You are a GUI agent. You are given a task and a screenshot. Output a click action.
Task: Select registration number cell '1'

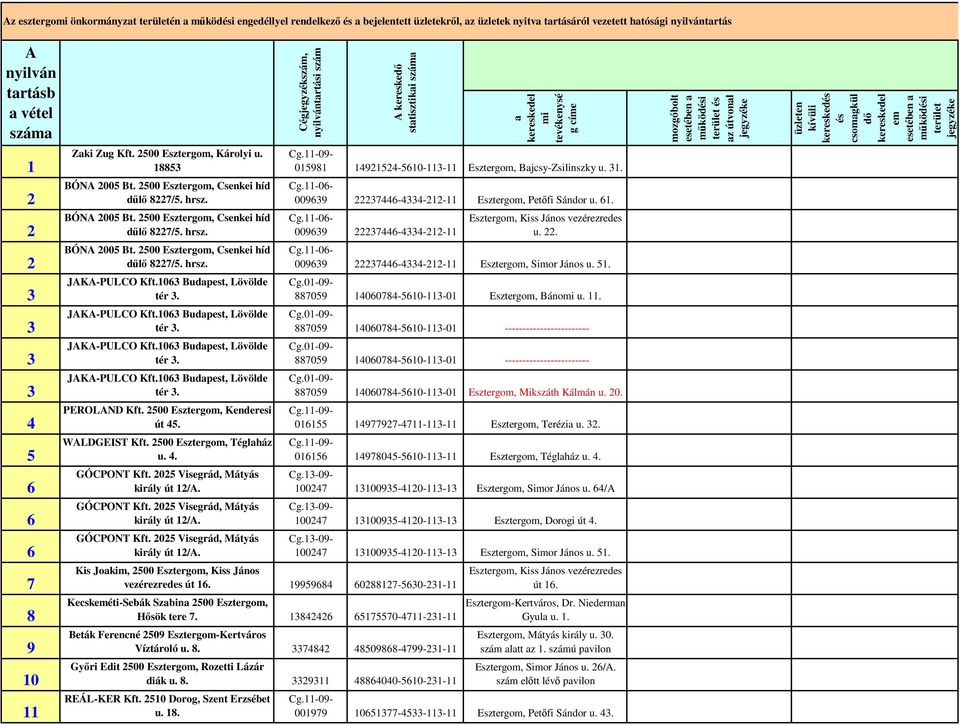pyautogui.click(x=31, y=162)
